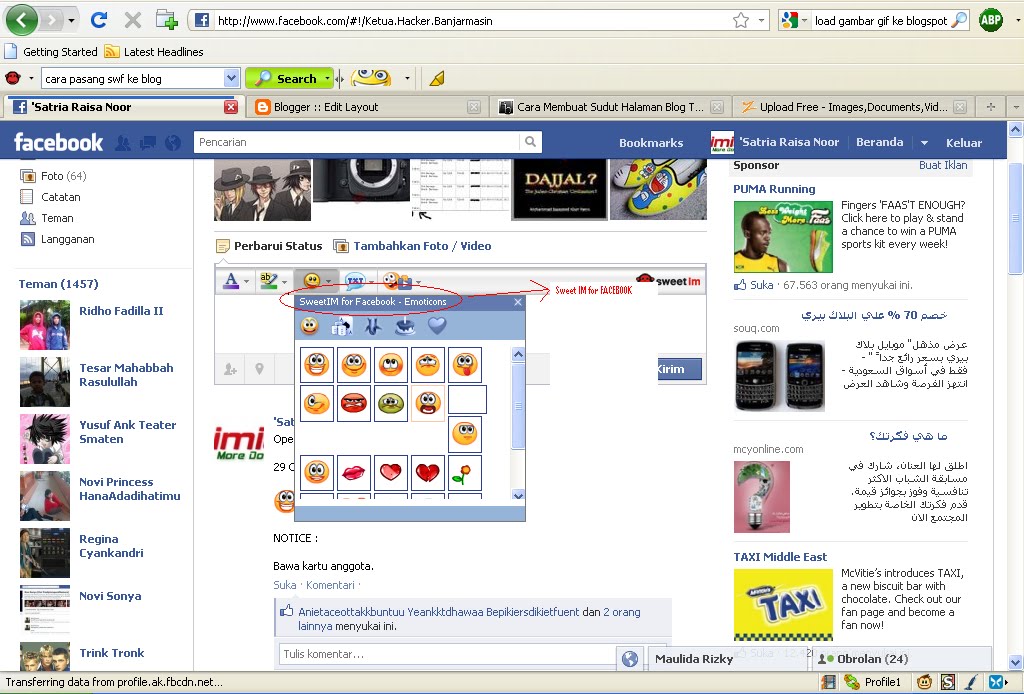Add location with the pin icon
Image resolution: width=1024 pixels, height=694 pixels.
259,369
